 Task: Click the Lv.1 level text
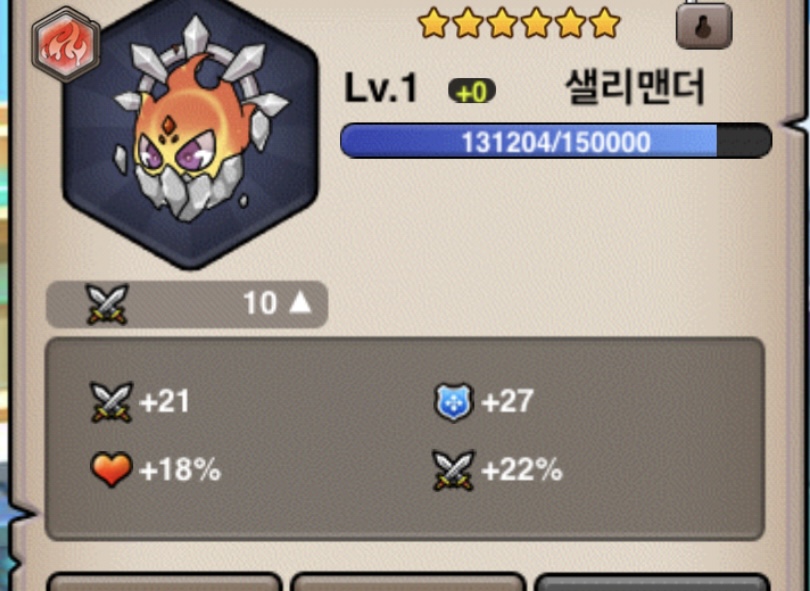381,88
